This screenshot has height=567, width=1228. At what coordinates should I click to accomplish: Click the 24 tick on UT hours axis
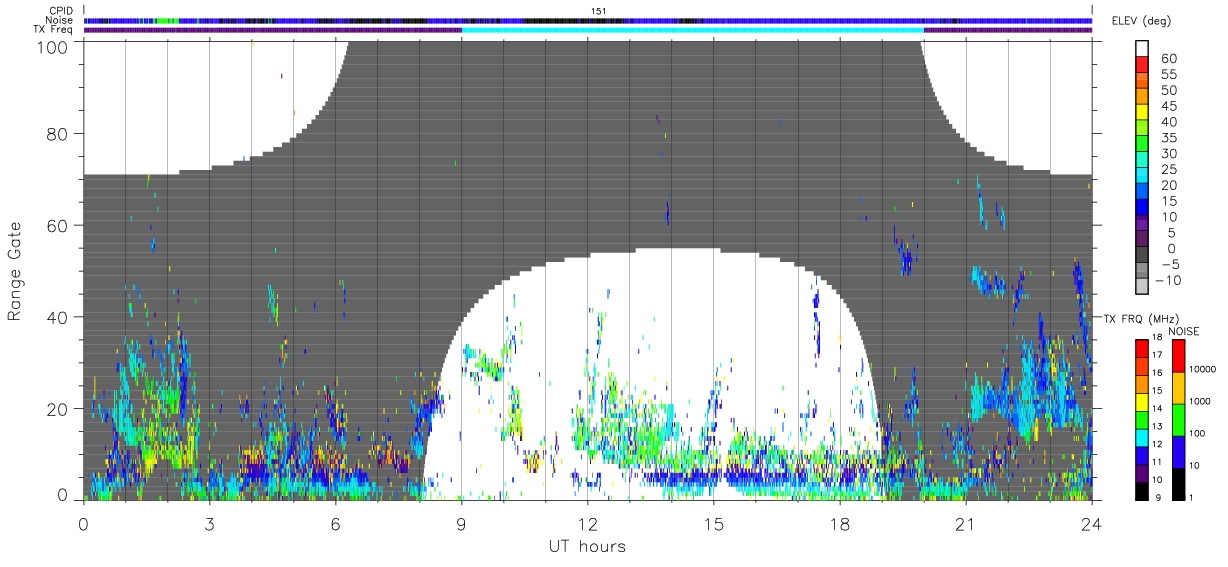[x=1091, y=523]
